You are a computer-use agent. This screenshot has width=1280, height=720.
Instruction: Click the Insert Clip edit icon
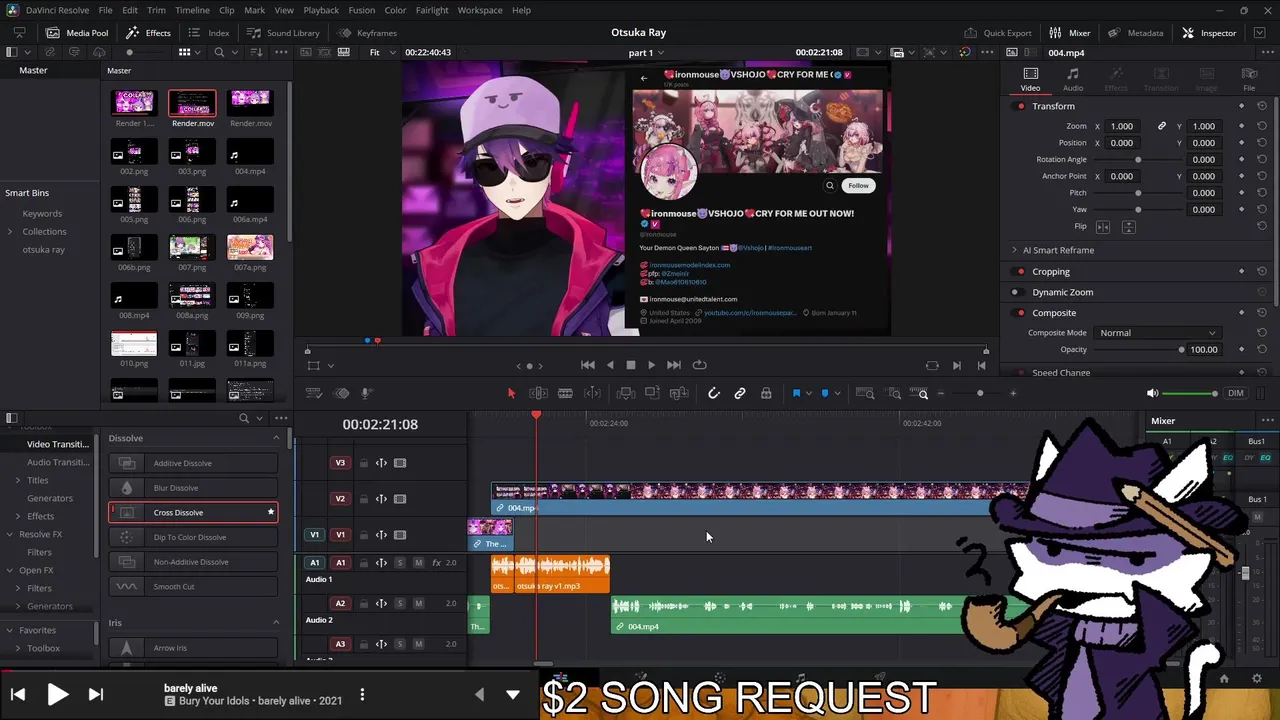(626, 394)
